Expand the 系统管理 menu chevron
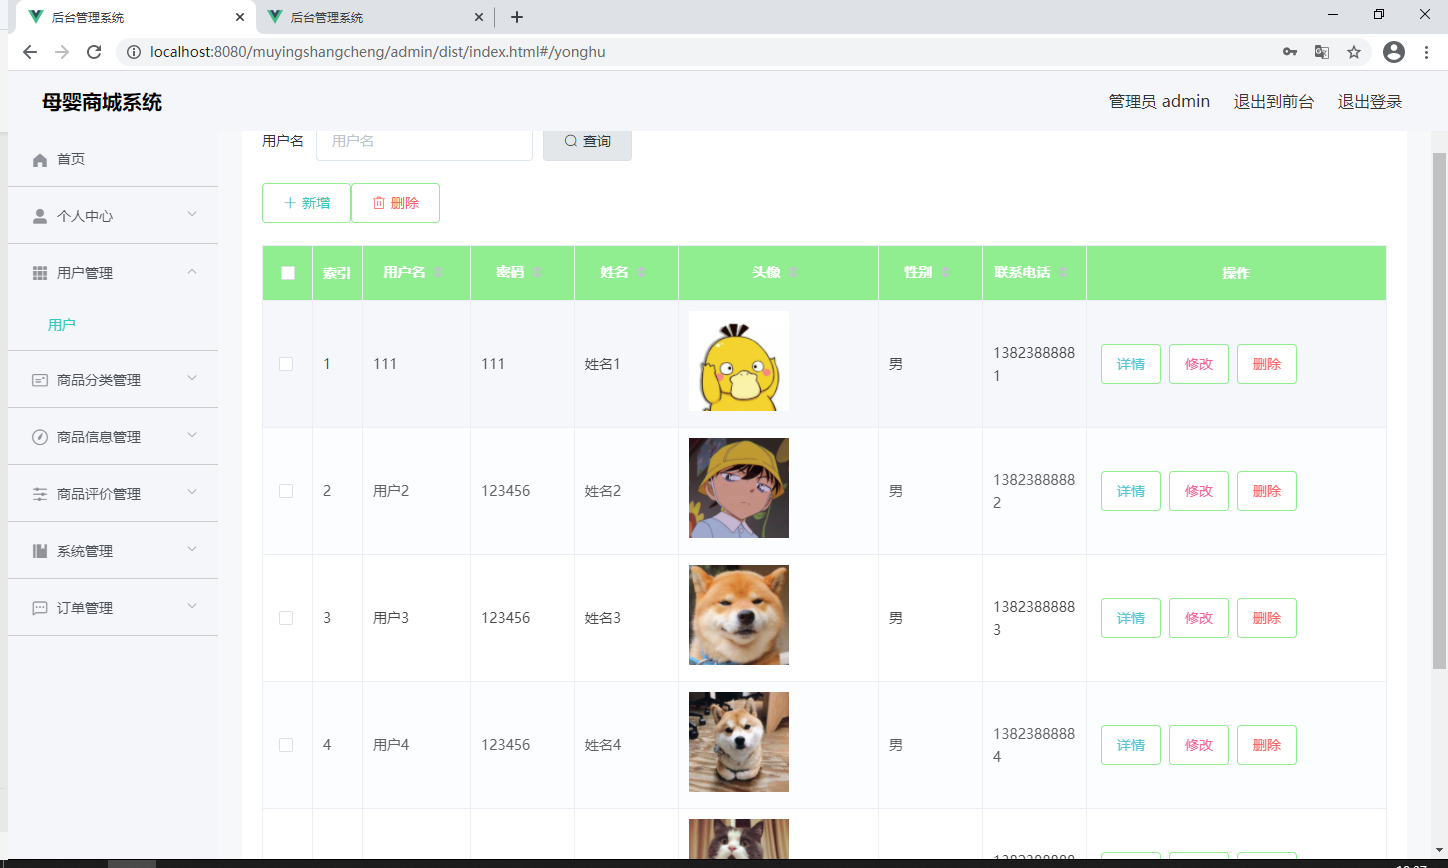Viewport: 1448px width, 868px height. [x=192, y=549]
